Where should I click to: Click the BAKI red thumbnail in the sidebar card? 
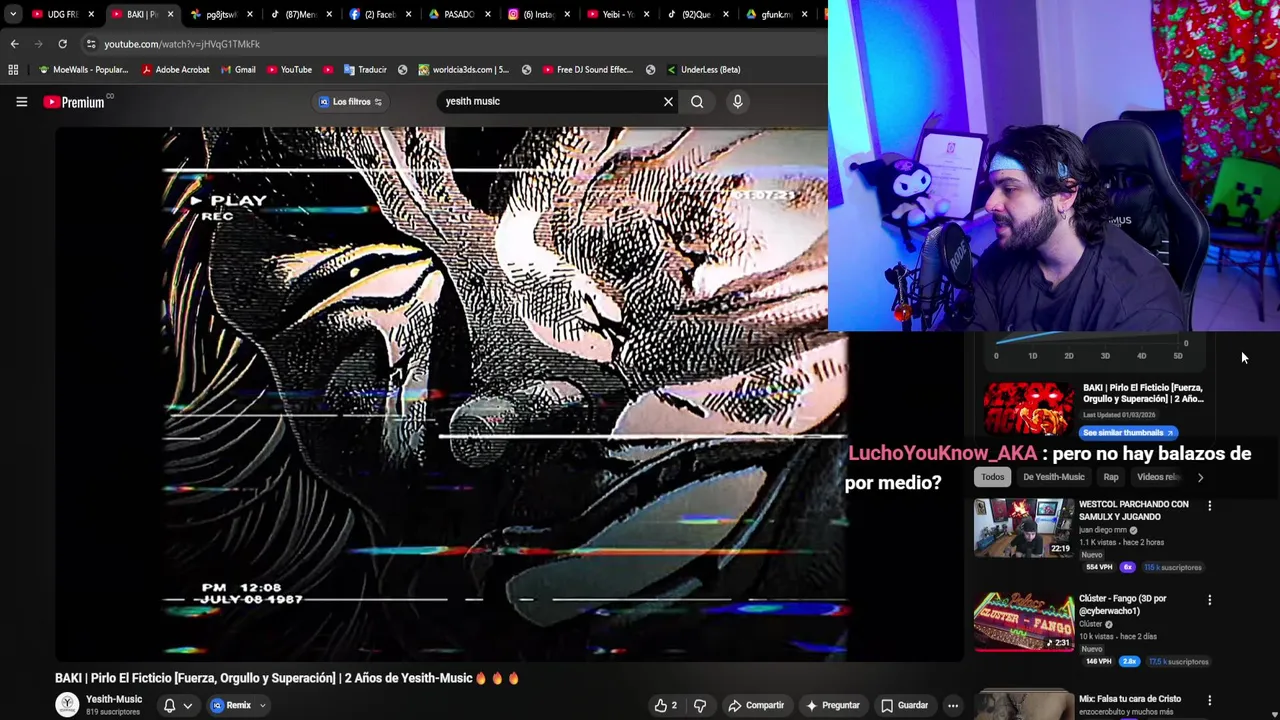coord(1028,409)
